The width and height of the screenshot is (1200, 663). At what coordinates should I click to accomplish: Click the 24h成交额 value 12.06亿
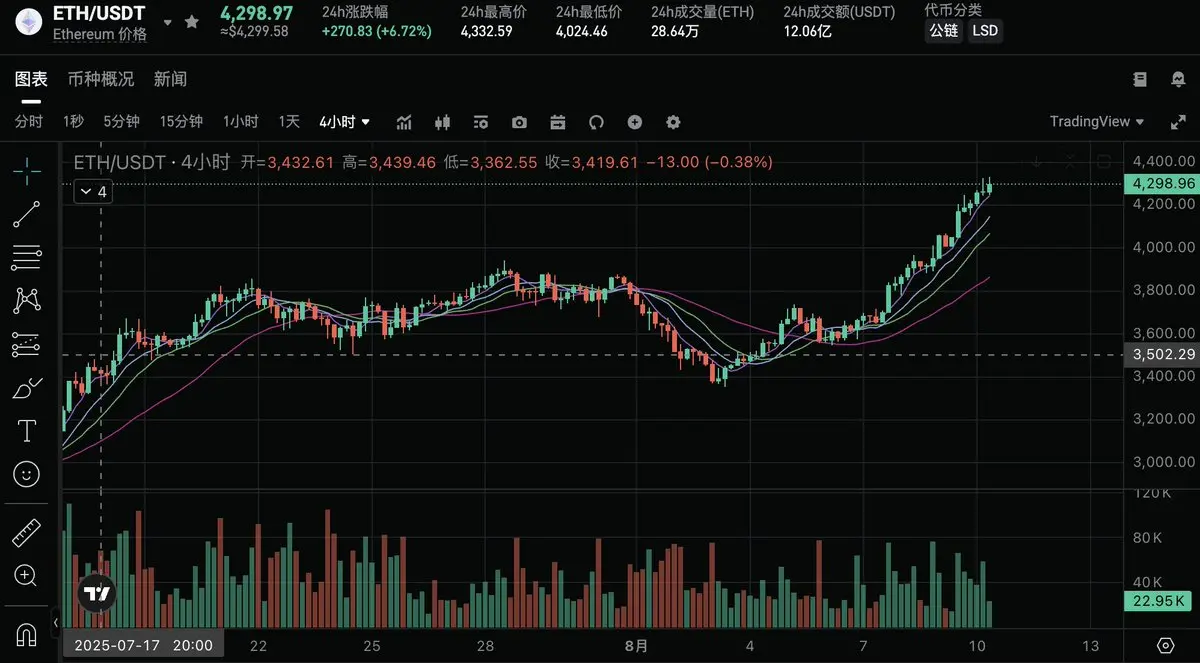pyautogui.click(x=809, y=31)
